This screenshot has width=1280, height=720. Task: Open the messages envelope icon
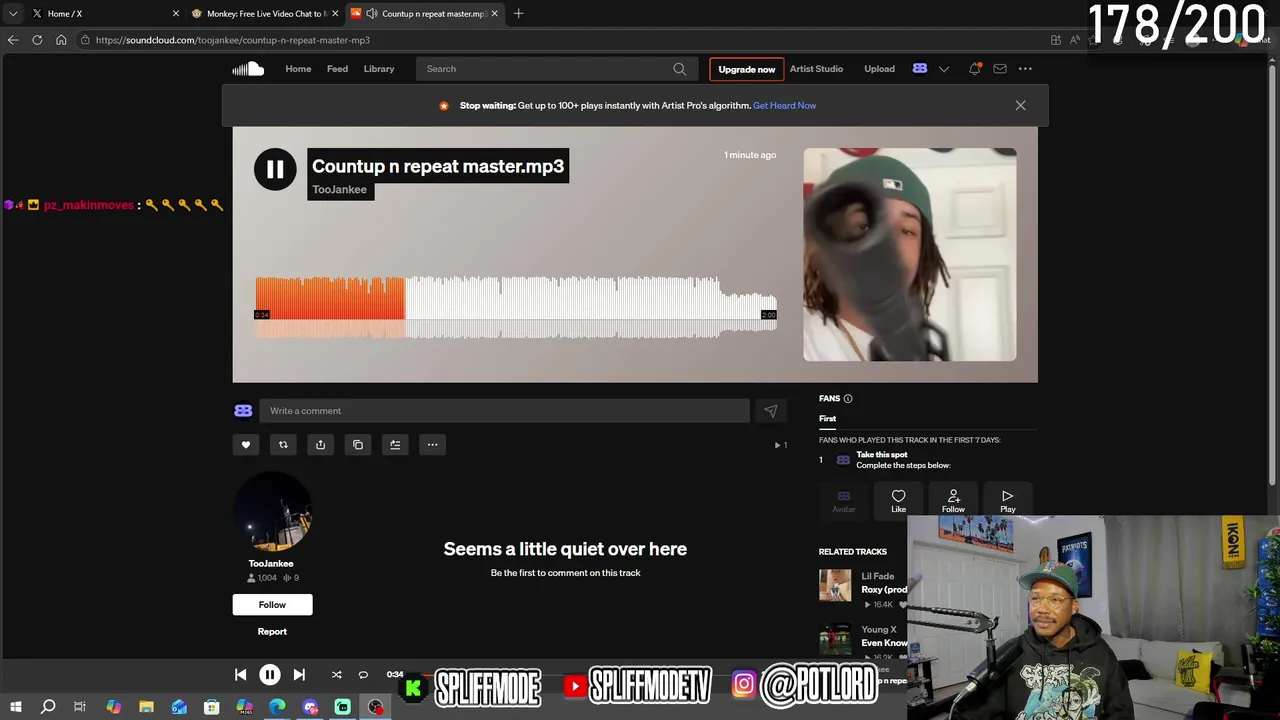click(x=1000, y=69)
